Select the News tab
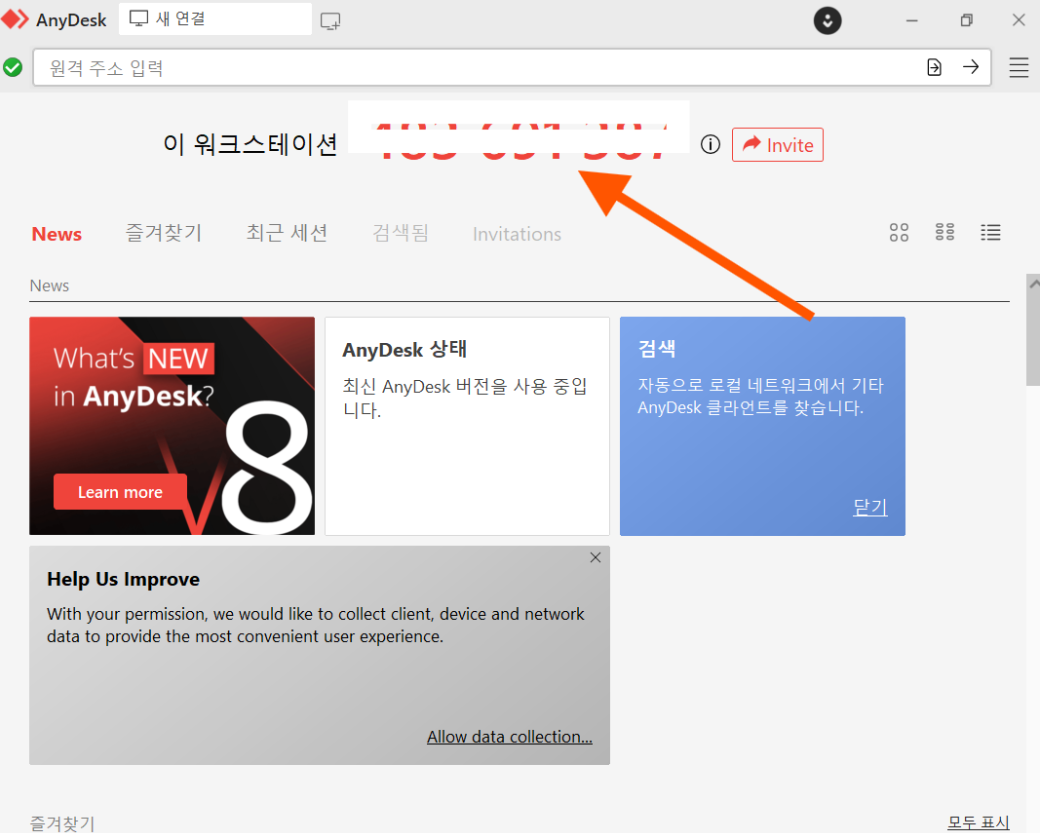 57,234
